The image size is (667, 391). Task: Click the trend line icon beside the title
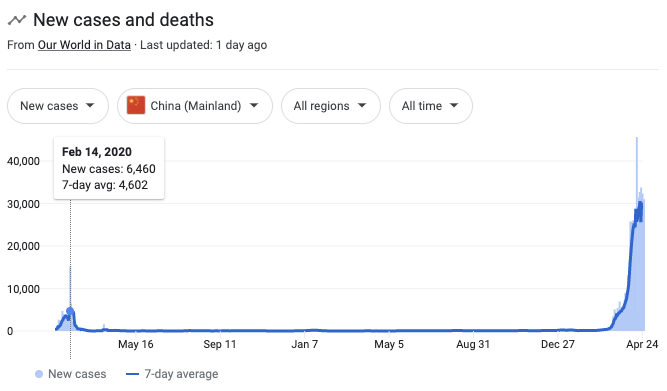17,20
